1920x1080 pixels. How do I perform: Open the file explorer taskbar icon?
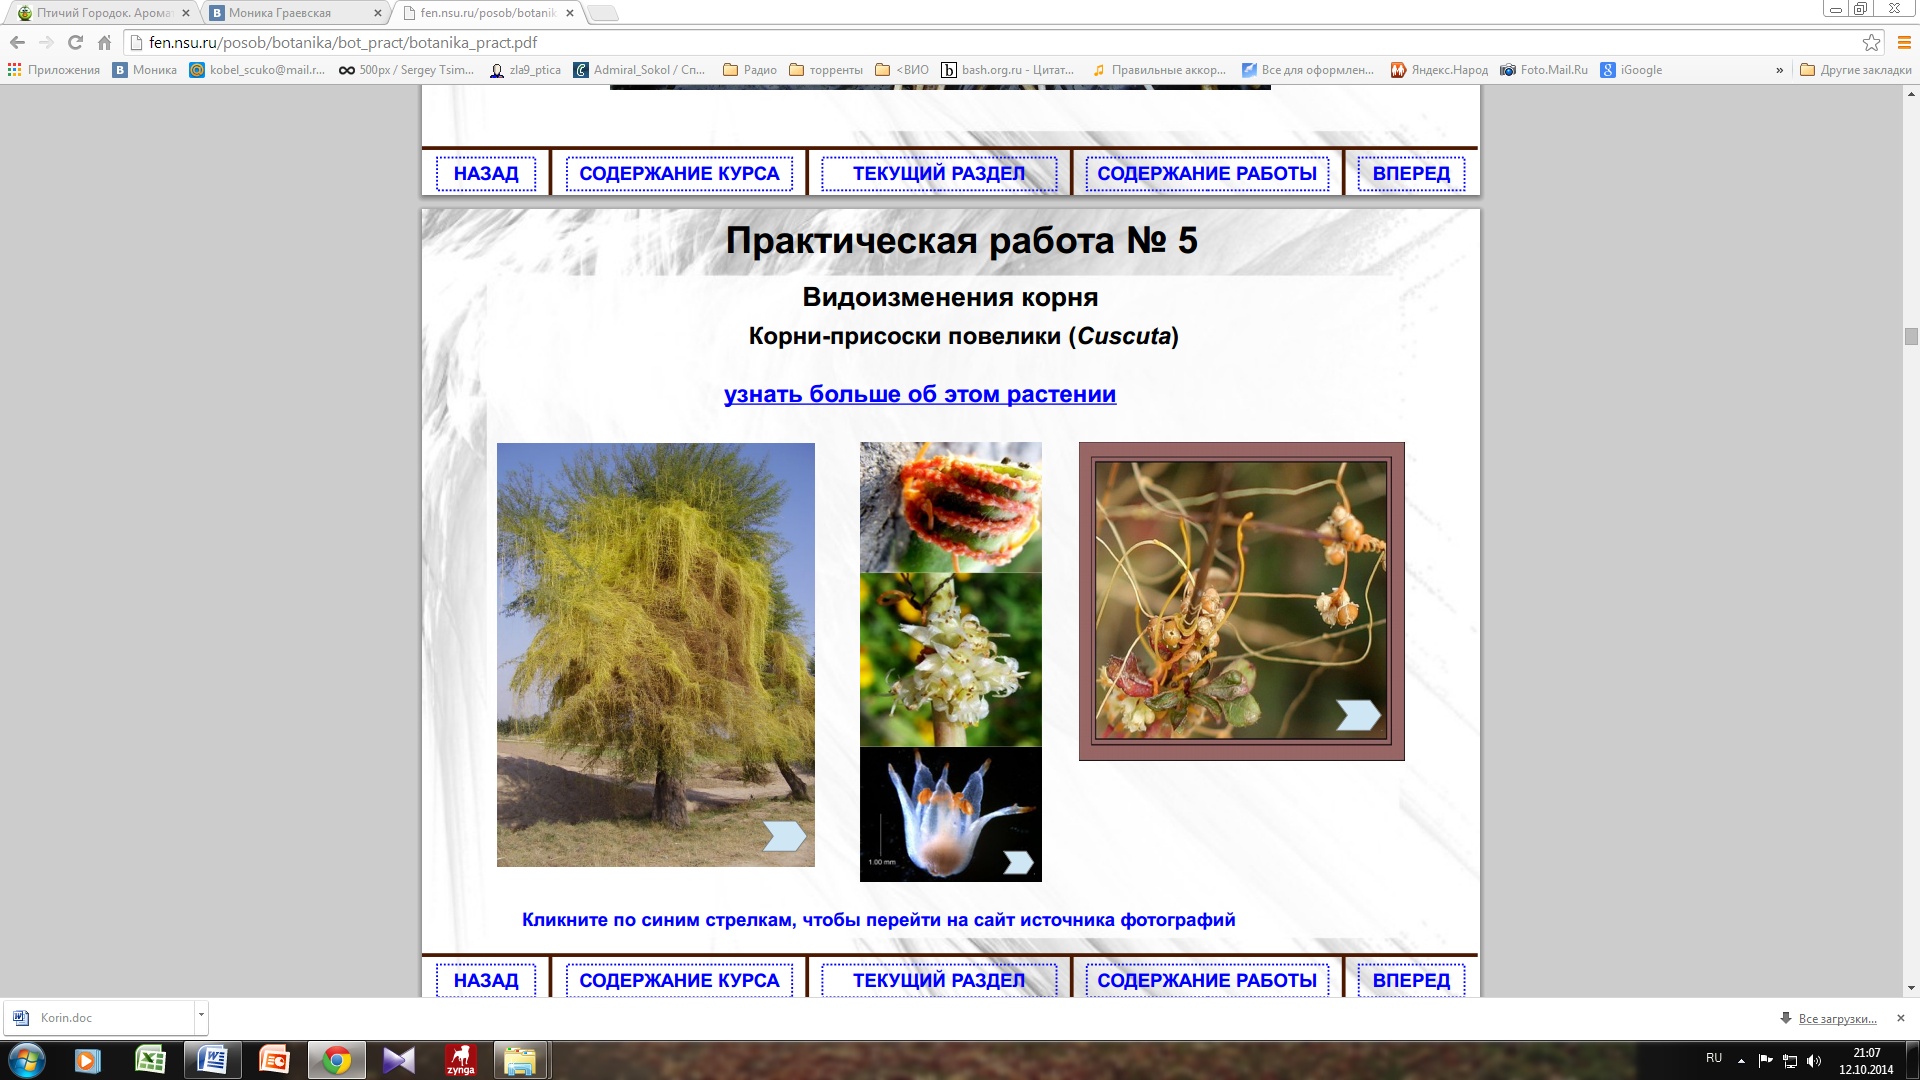(520, 1060)
